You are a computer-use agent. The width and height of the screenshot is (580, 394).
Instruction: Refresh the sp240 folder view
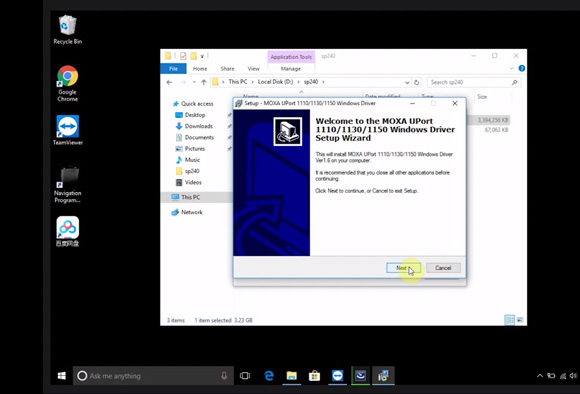click(x=417, y=82)
